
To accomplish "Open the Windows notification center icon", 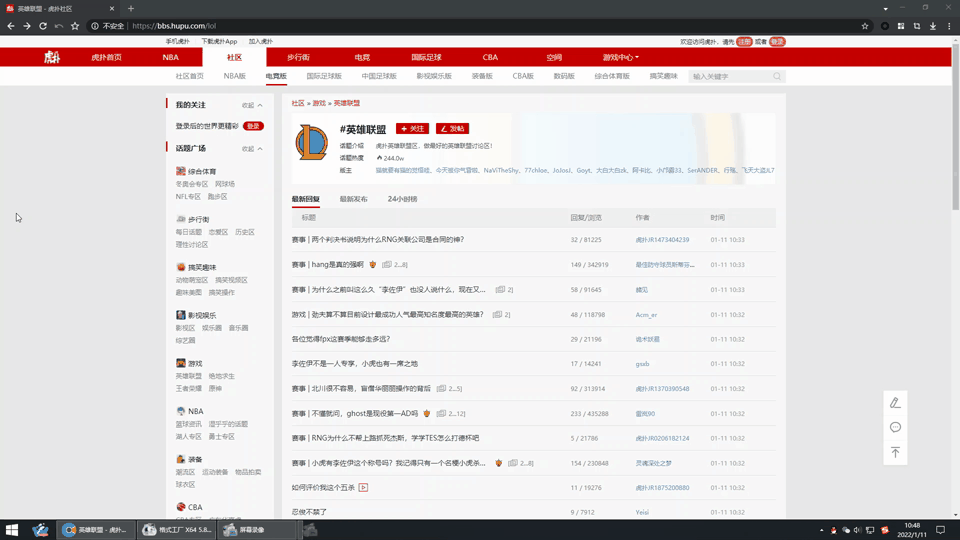I will pos(940,530).
